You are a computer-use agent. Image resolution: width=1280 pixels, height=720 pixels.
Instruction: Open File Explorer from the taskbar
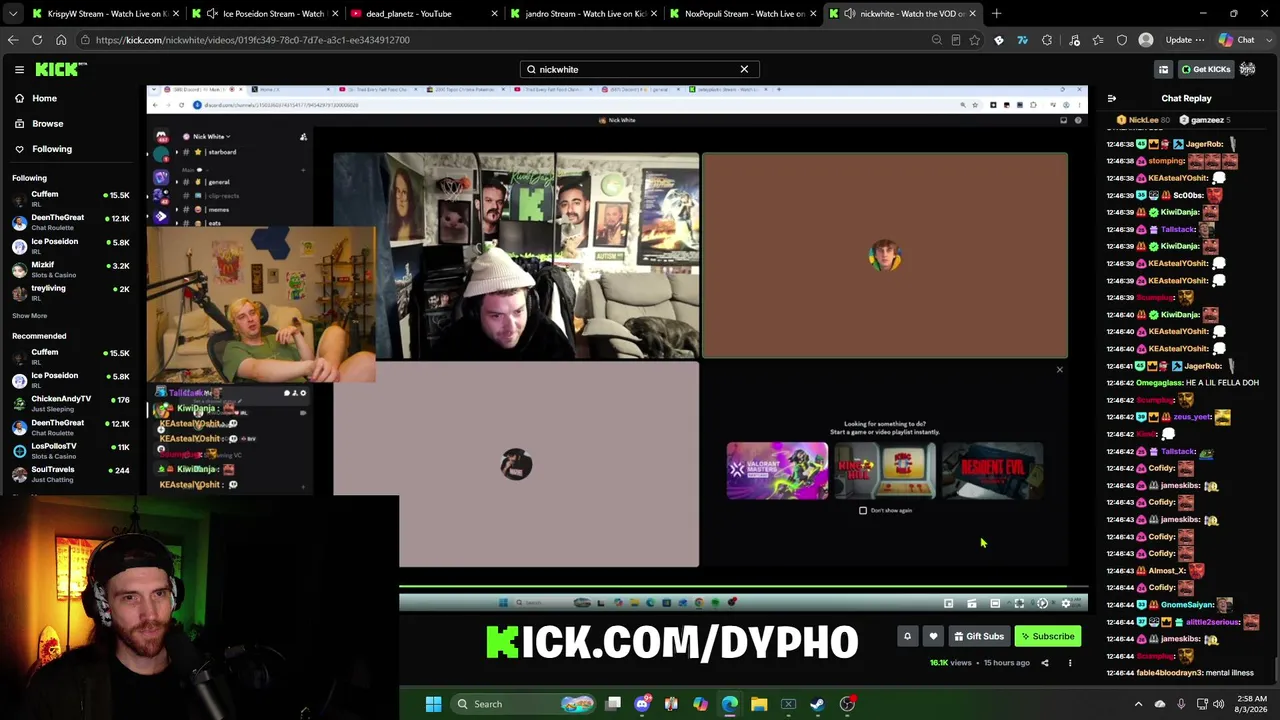pyautogui.click(x=759, y=704)
